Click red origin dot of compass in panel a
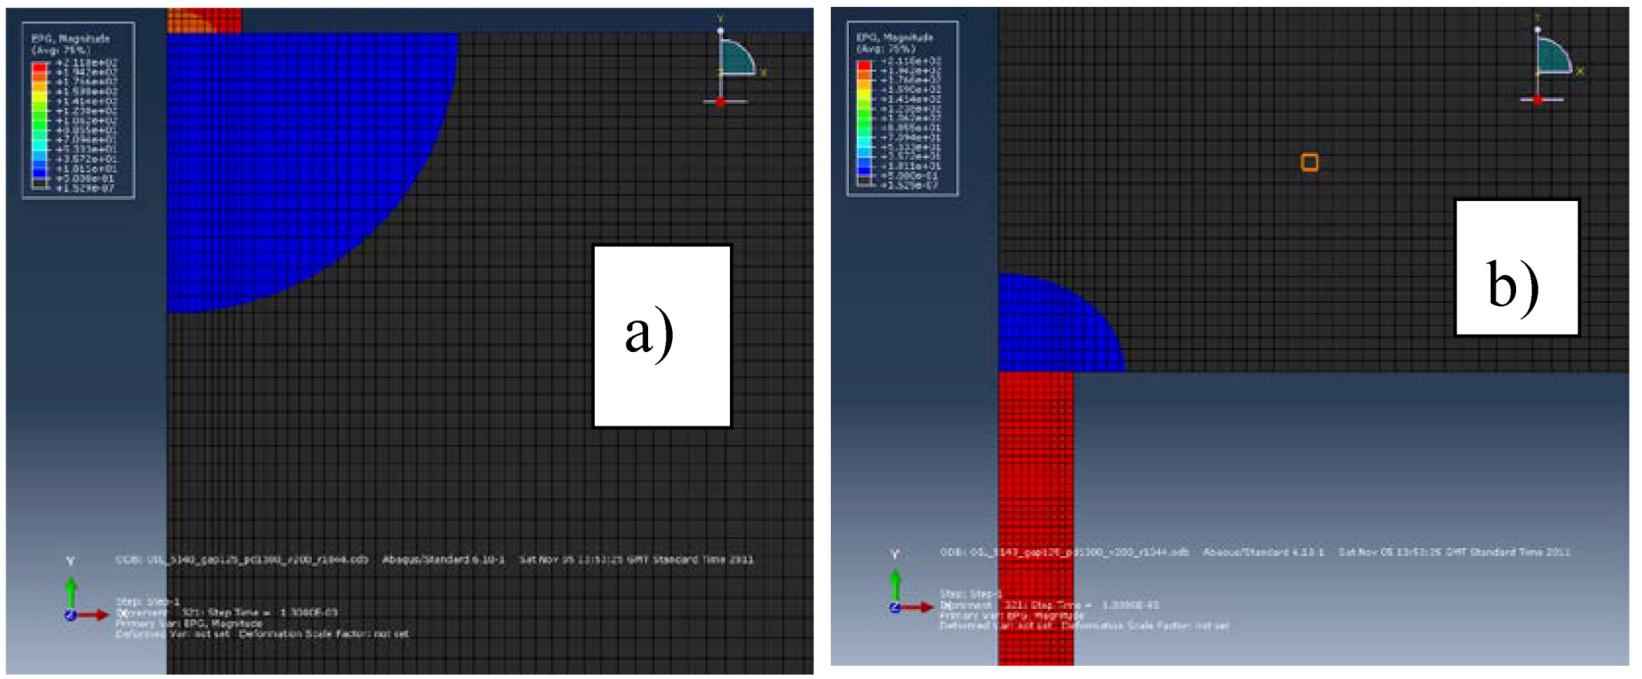Screen dimensions: 1642x679 721,102
